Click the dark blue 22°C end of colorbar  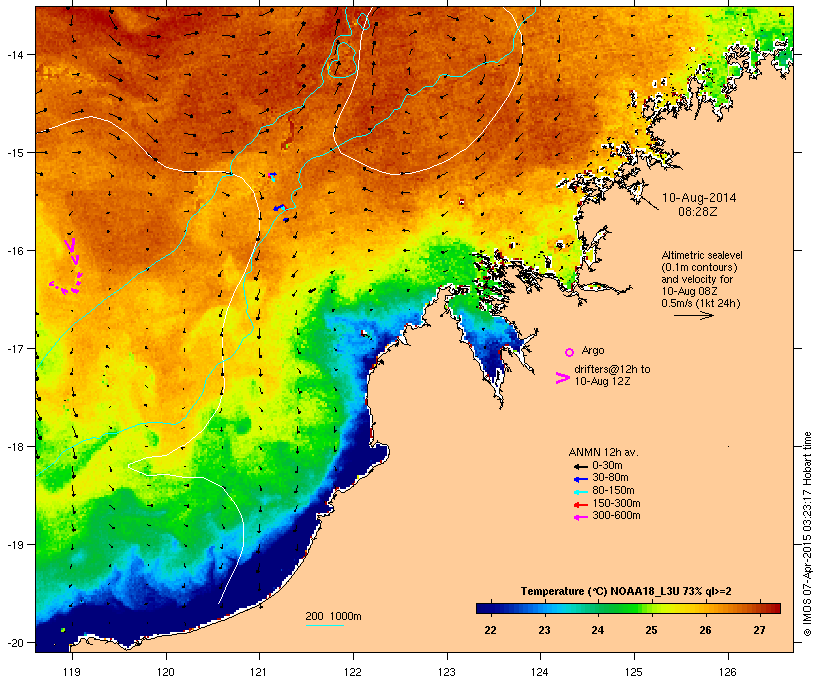point(484,608)
